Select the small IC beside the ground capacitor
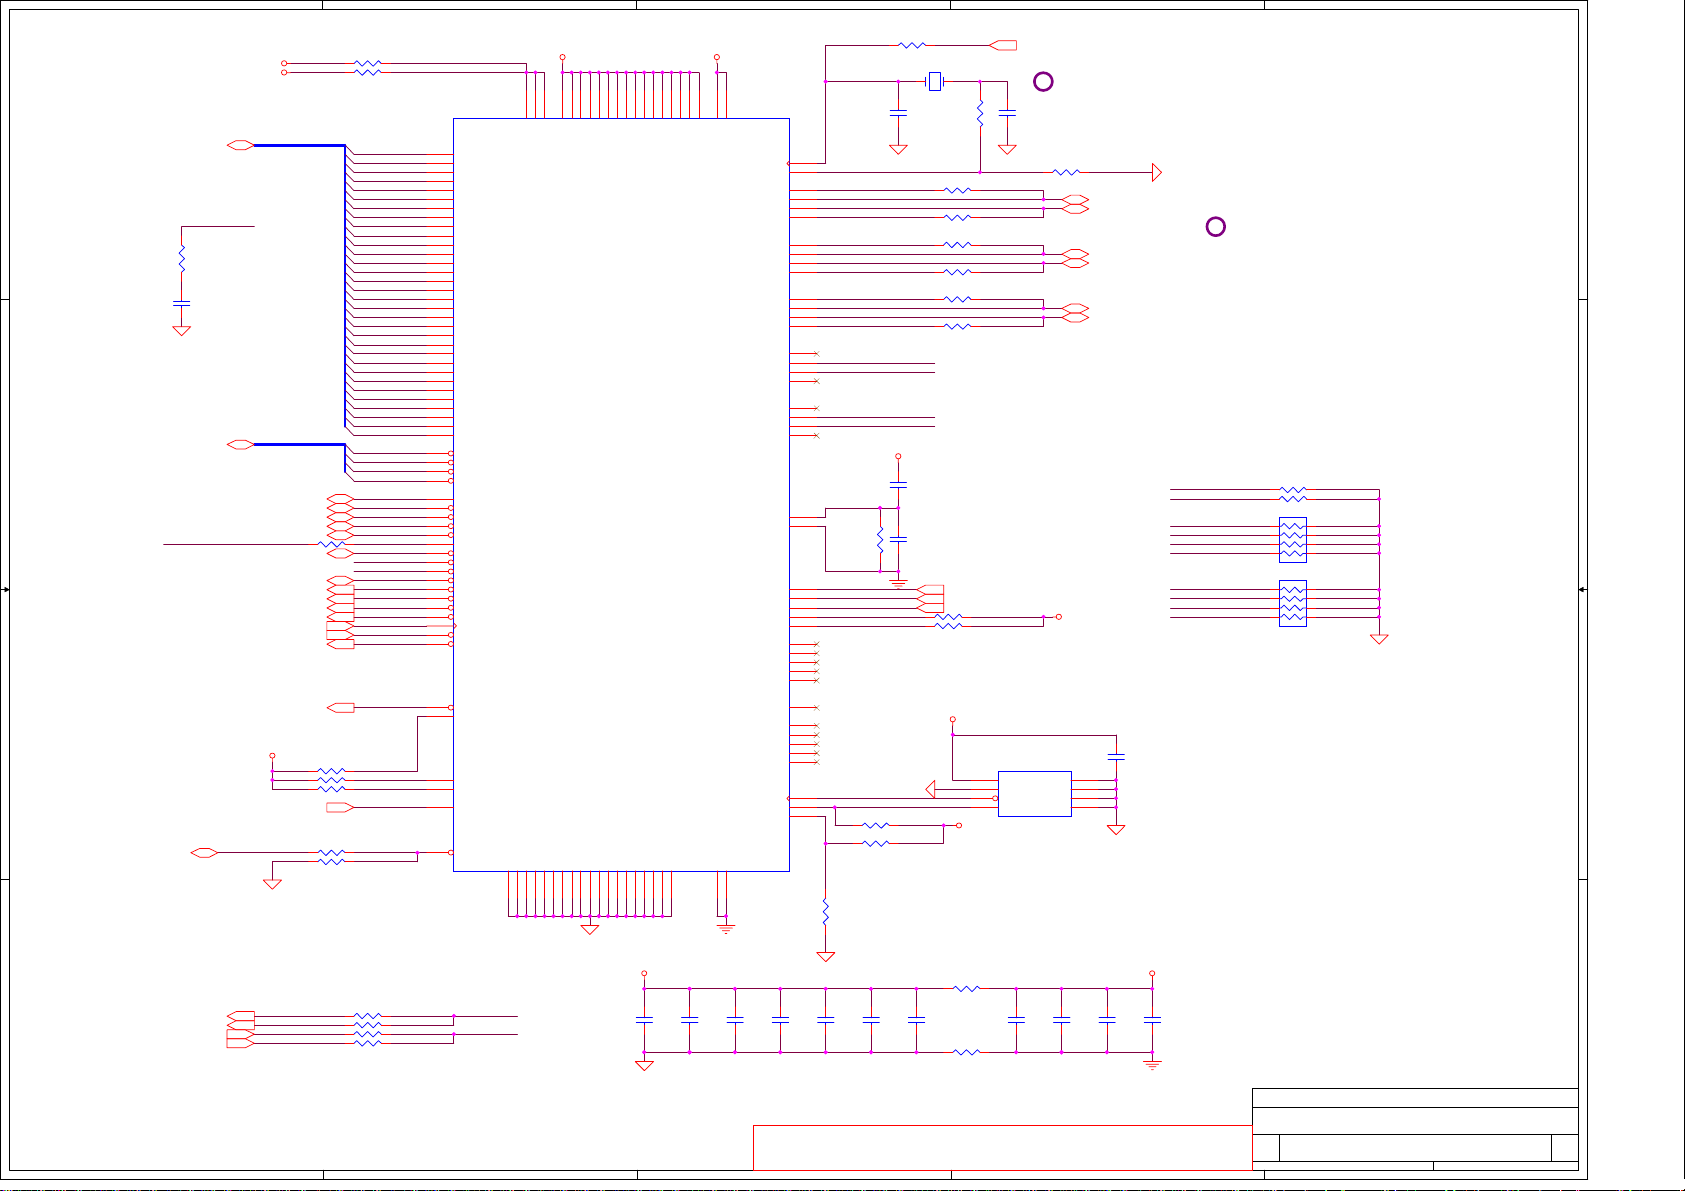Viewport: 1685px width, 1191px height. [1035, 794]
